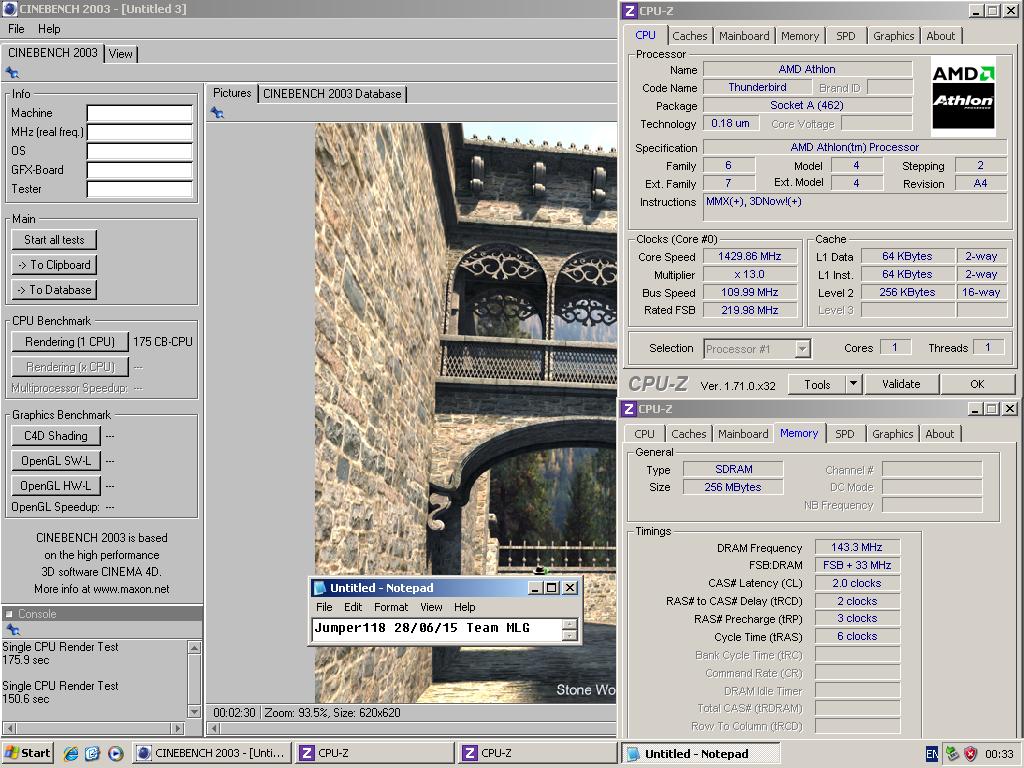Open the Format menu in Notepad
The width and height of the screenshot is (1024, 768).
(x=391, y=607)
